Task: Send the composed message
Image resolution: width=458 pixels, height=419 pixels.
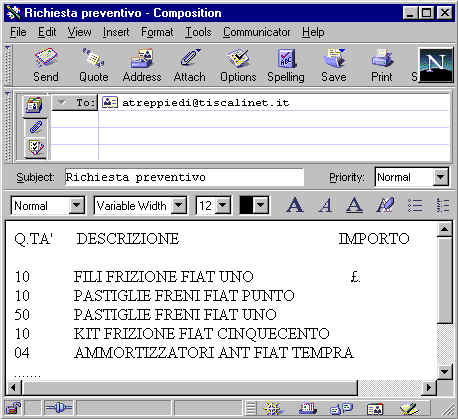Action: pos(46,66)
